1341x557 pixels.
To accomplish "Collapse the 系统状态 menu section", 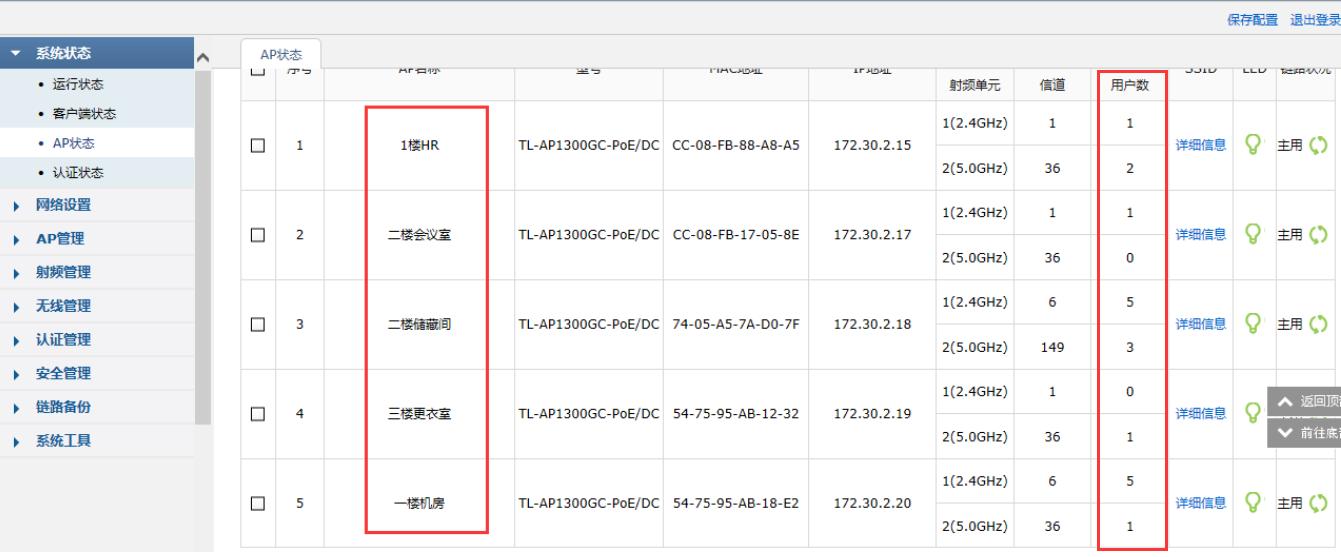I will coord(97,54).
